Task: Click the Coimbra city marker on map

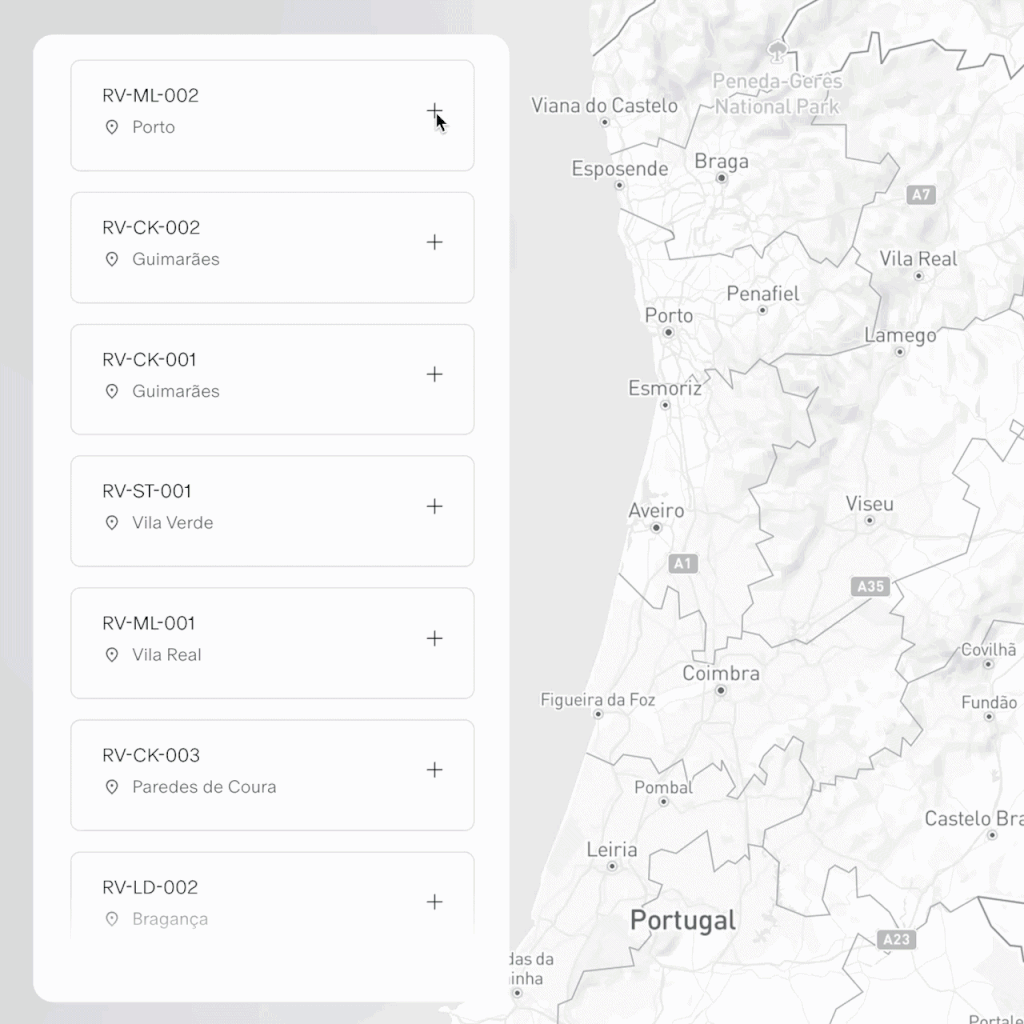Action: pyautogui.click(x=720, y=690)
